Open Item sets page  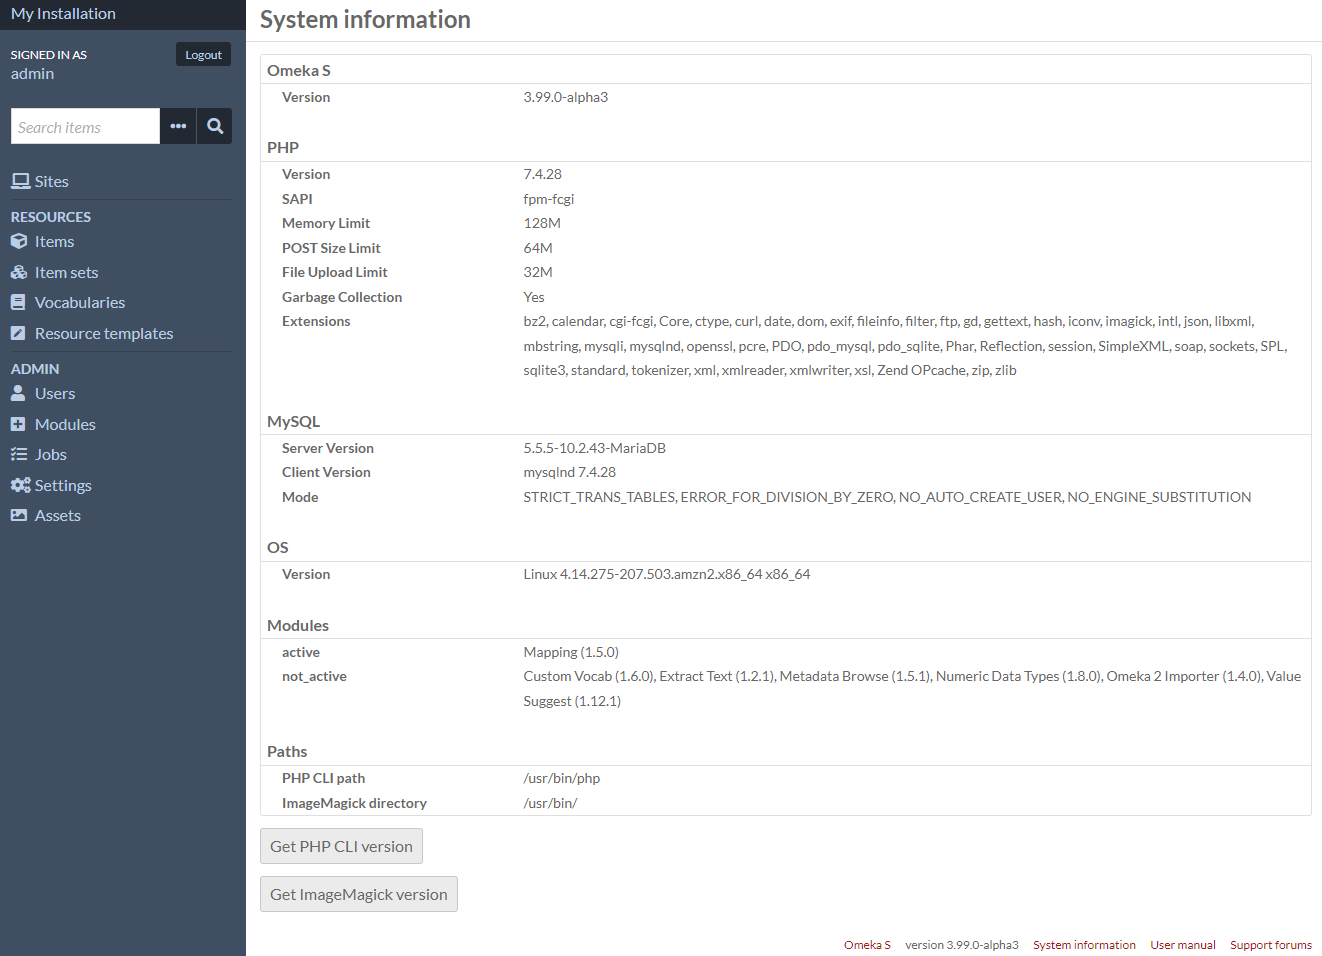click(x=66, y=272)
